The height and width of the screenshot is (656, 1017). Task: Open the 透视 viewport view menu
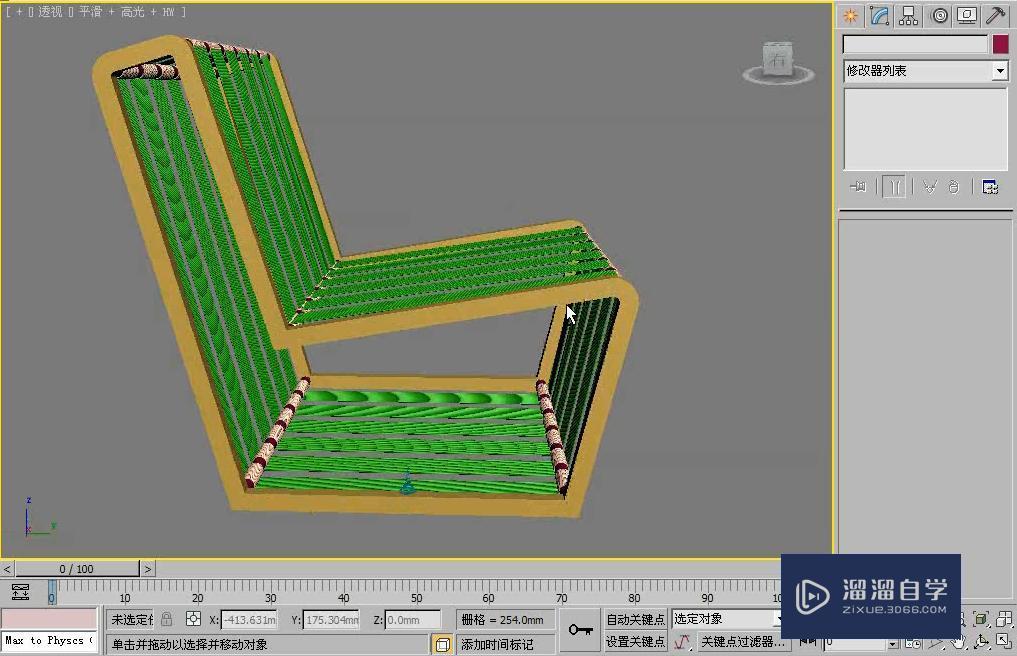pos(51,12)
